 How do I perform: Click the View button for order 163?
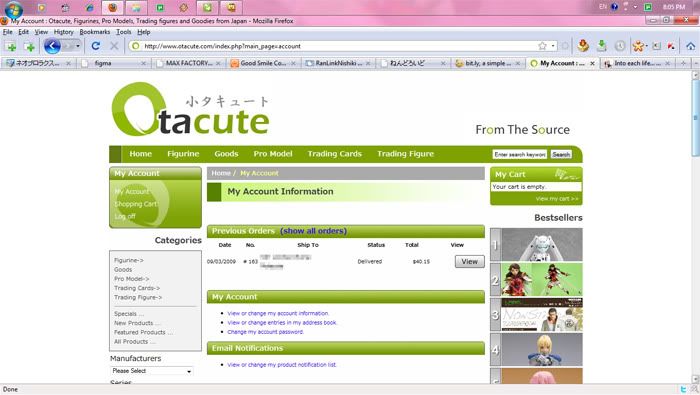pos(470,262)
